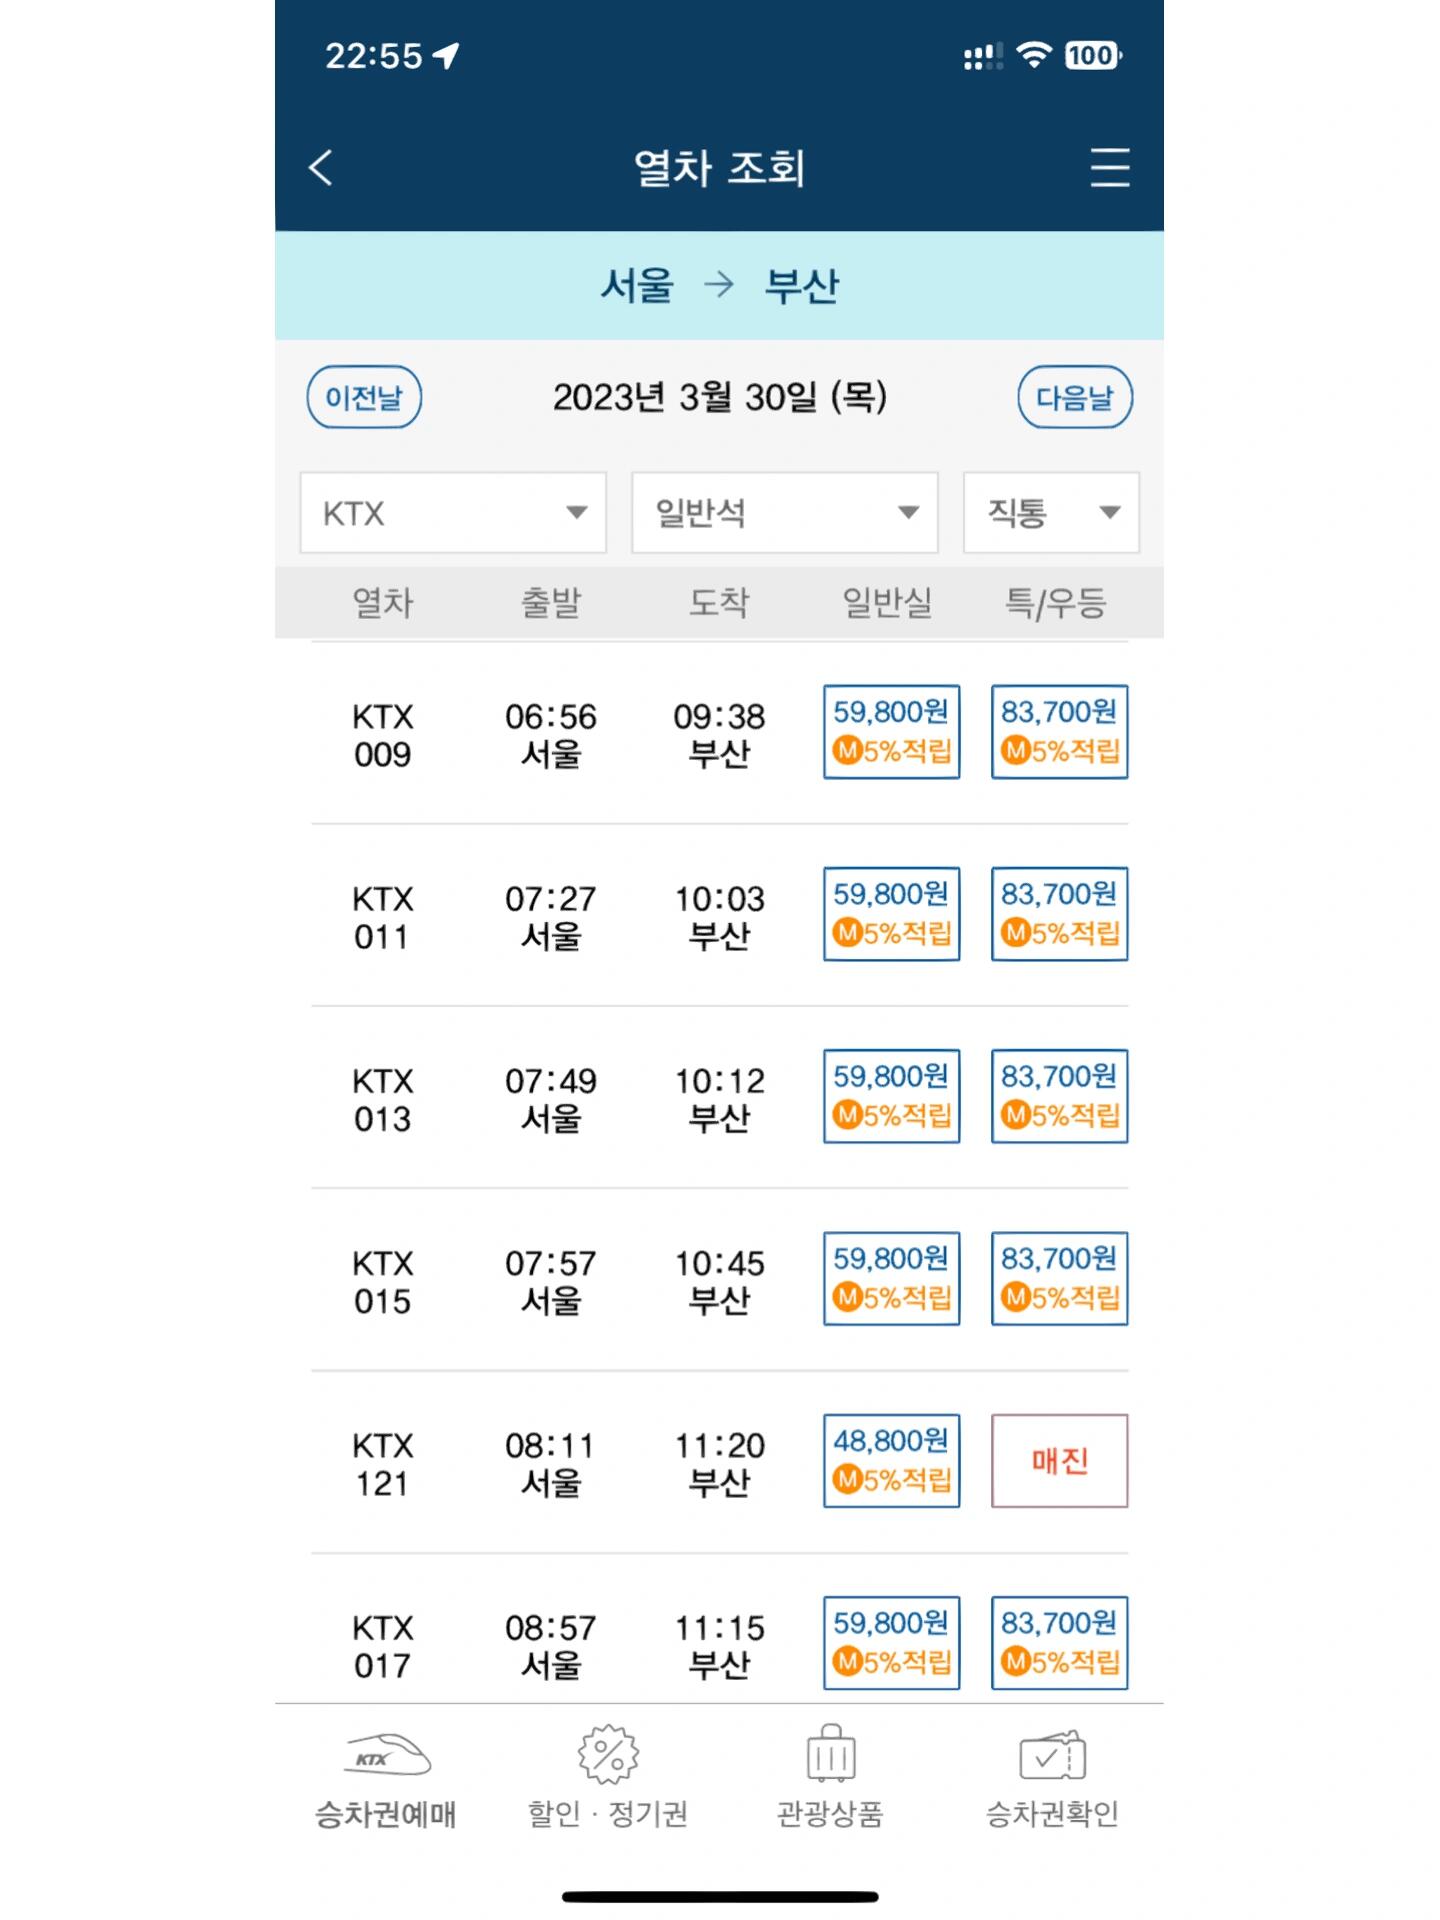Select KTX 015 일반실 59,800원 fare
1440x1920 pixels.
pos(892,1279)
